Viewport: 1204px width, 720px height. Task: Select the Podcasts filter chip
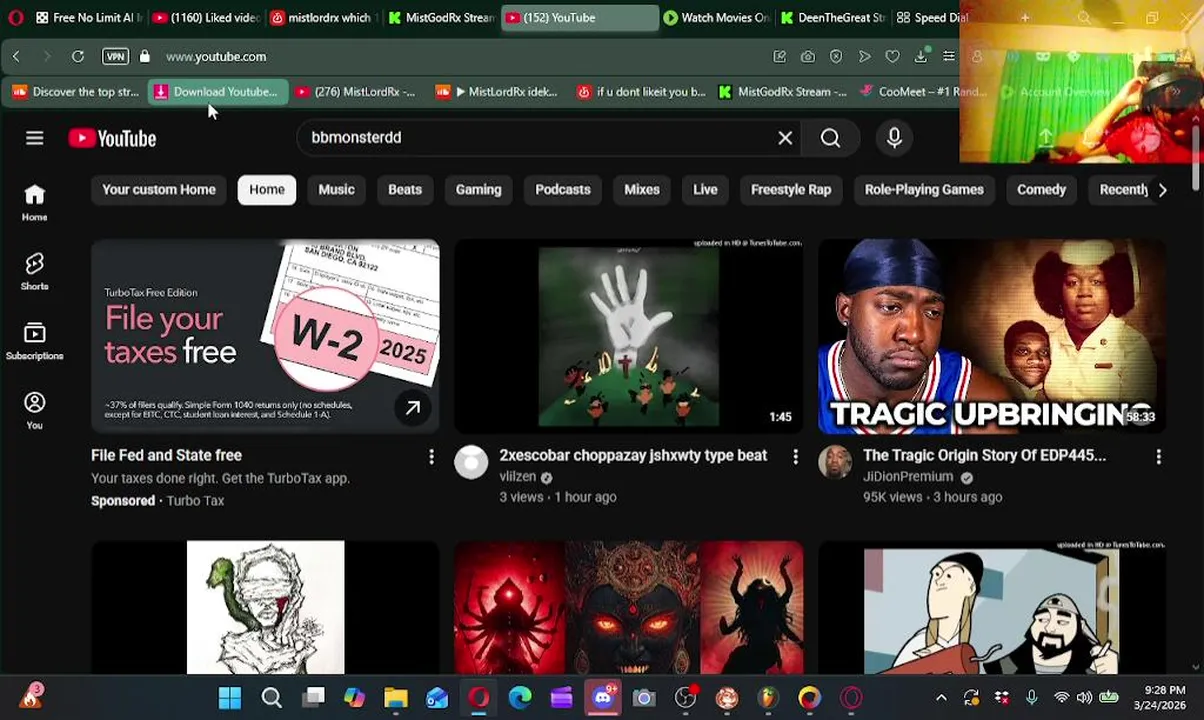coord(563,189)
